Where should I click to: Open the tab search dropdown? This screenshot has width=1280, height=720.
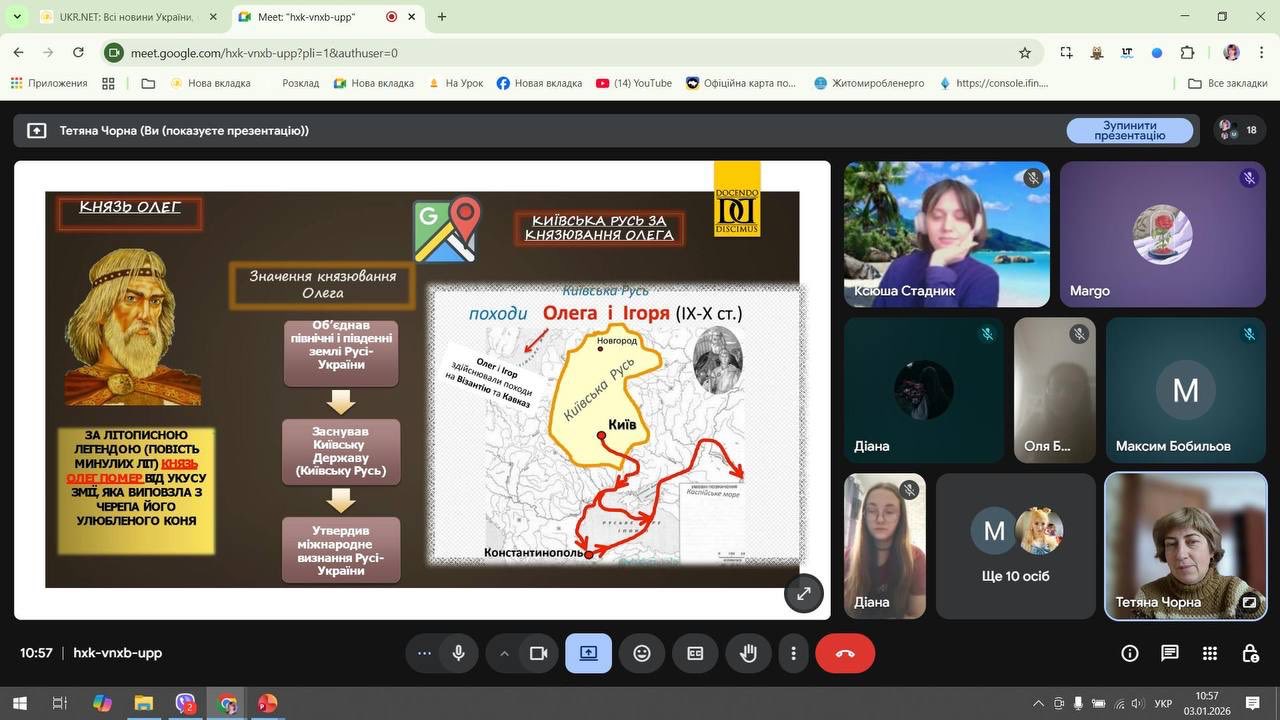(x=17, y=17)
